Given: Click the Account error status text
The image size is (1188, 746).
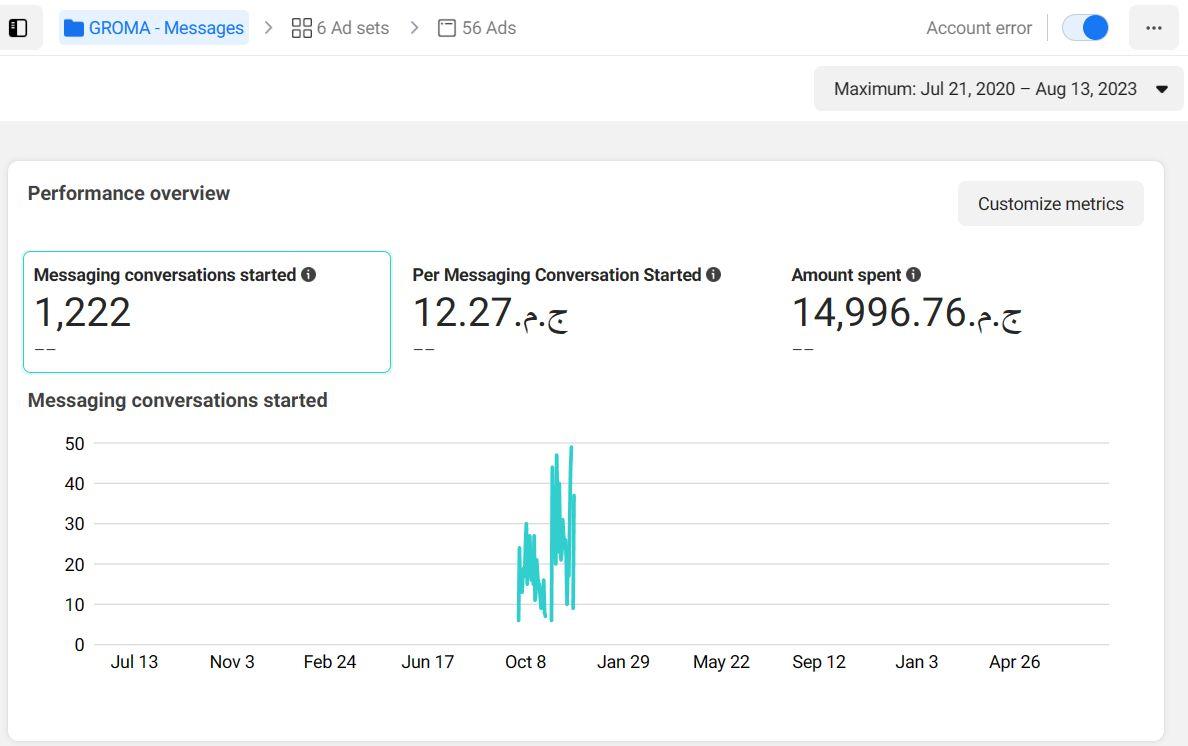Looking at the screenshot, I should pos(978,28).
